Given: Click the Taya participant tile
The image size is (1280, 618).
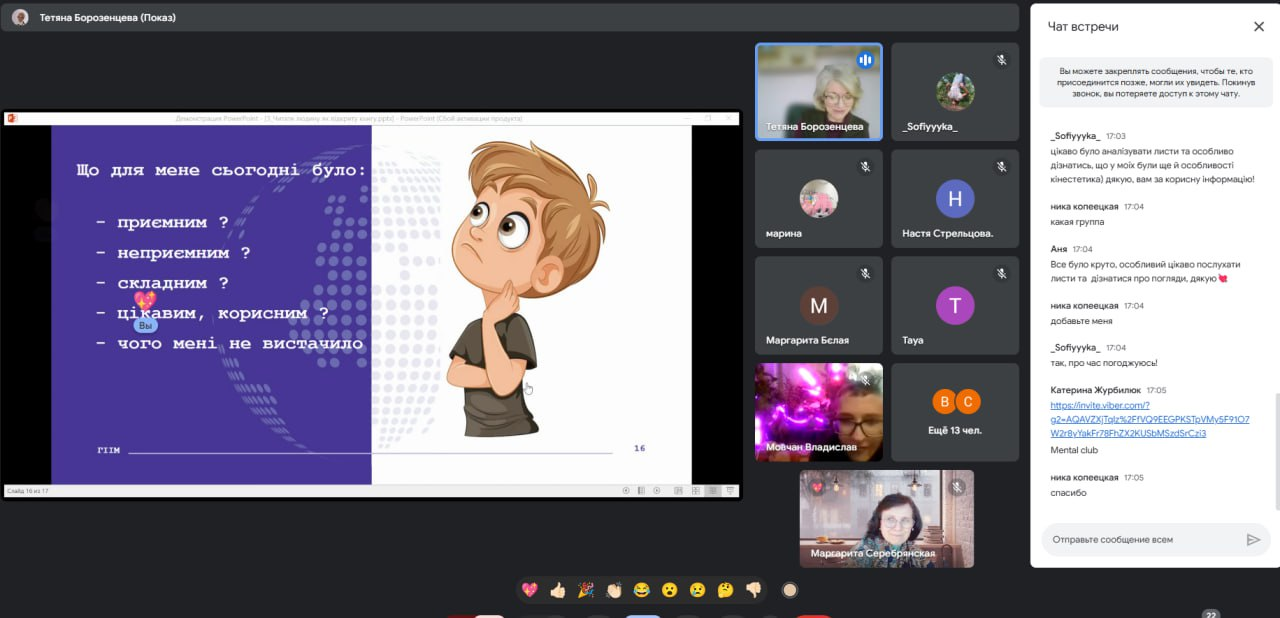Looking at the screenshot, I should coord(954,305).
